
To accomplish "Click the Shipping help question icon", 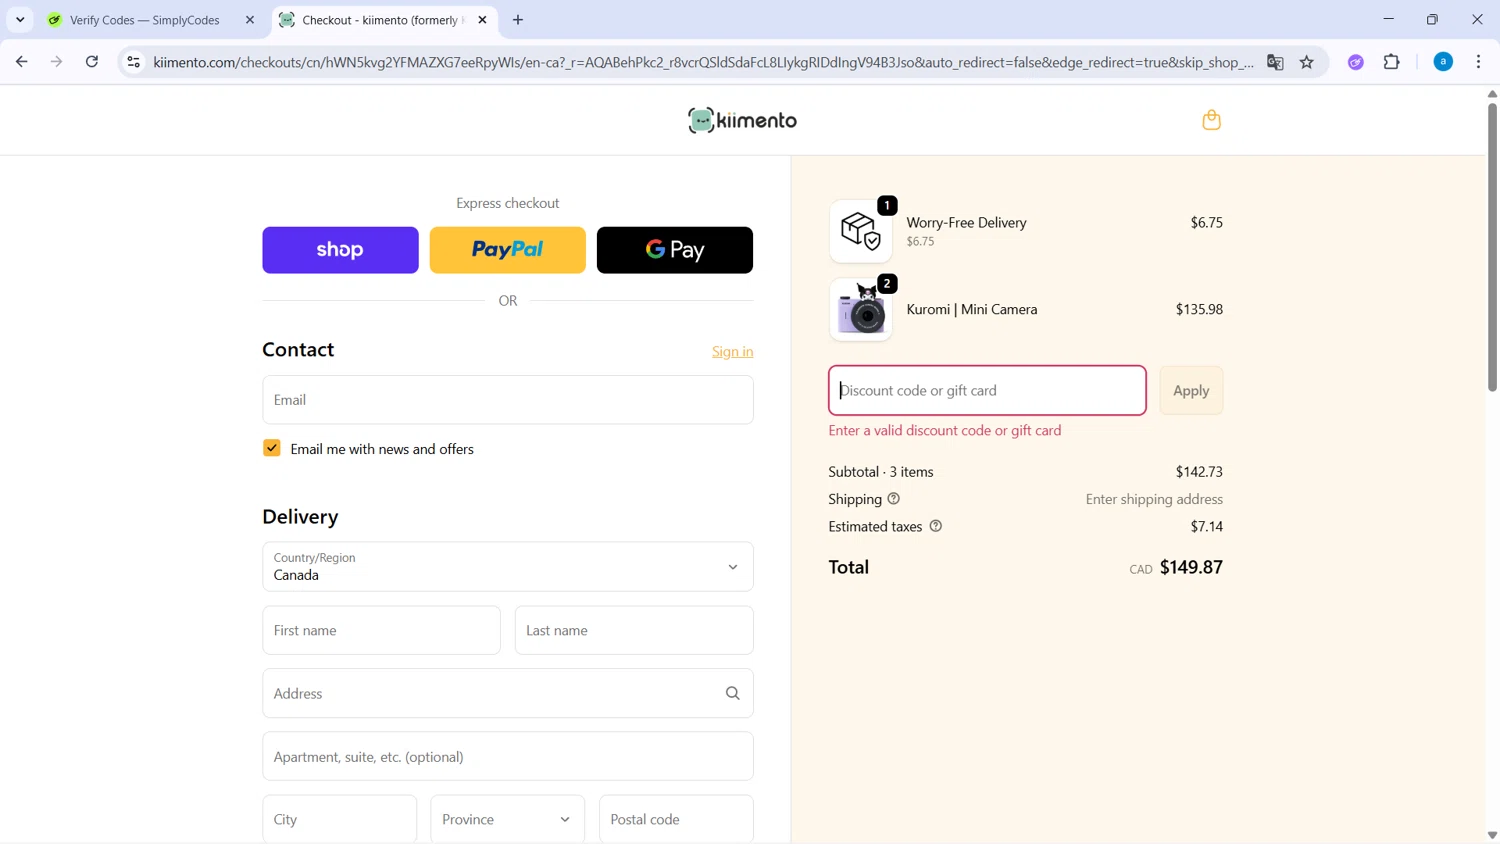I will (894, 499).
